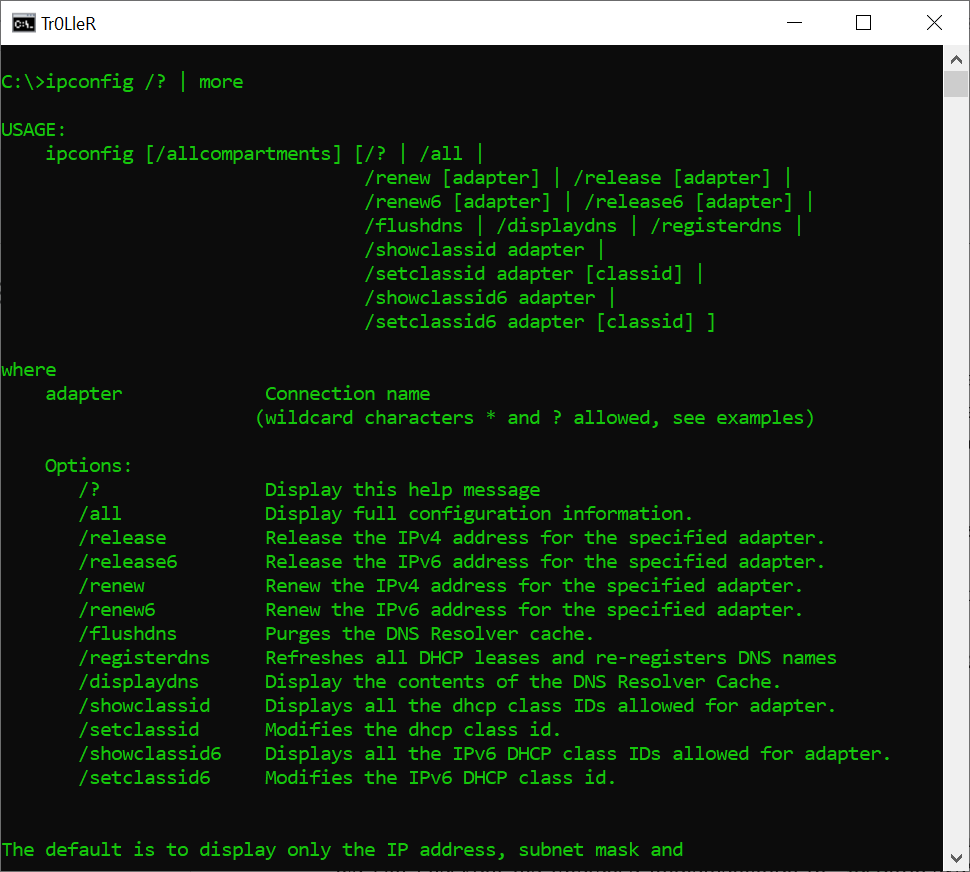Select the /all option text
The image size is (970, 872).
coord(100,513)
